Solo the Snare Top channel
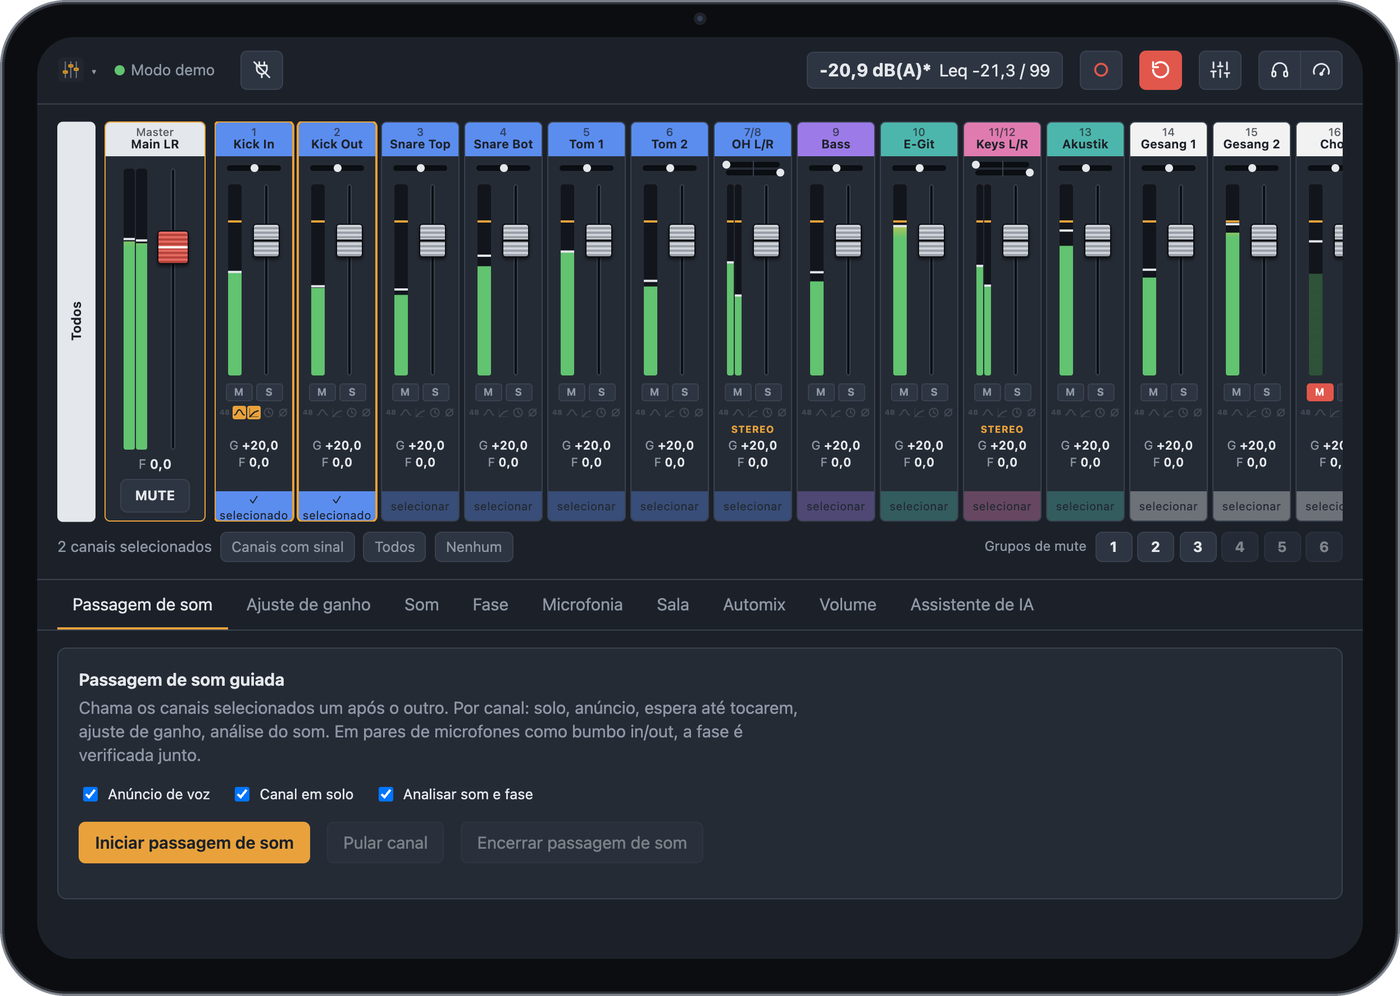 click(x=435, y=392)
